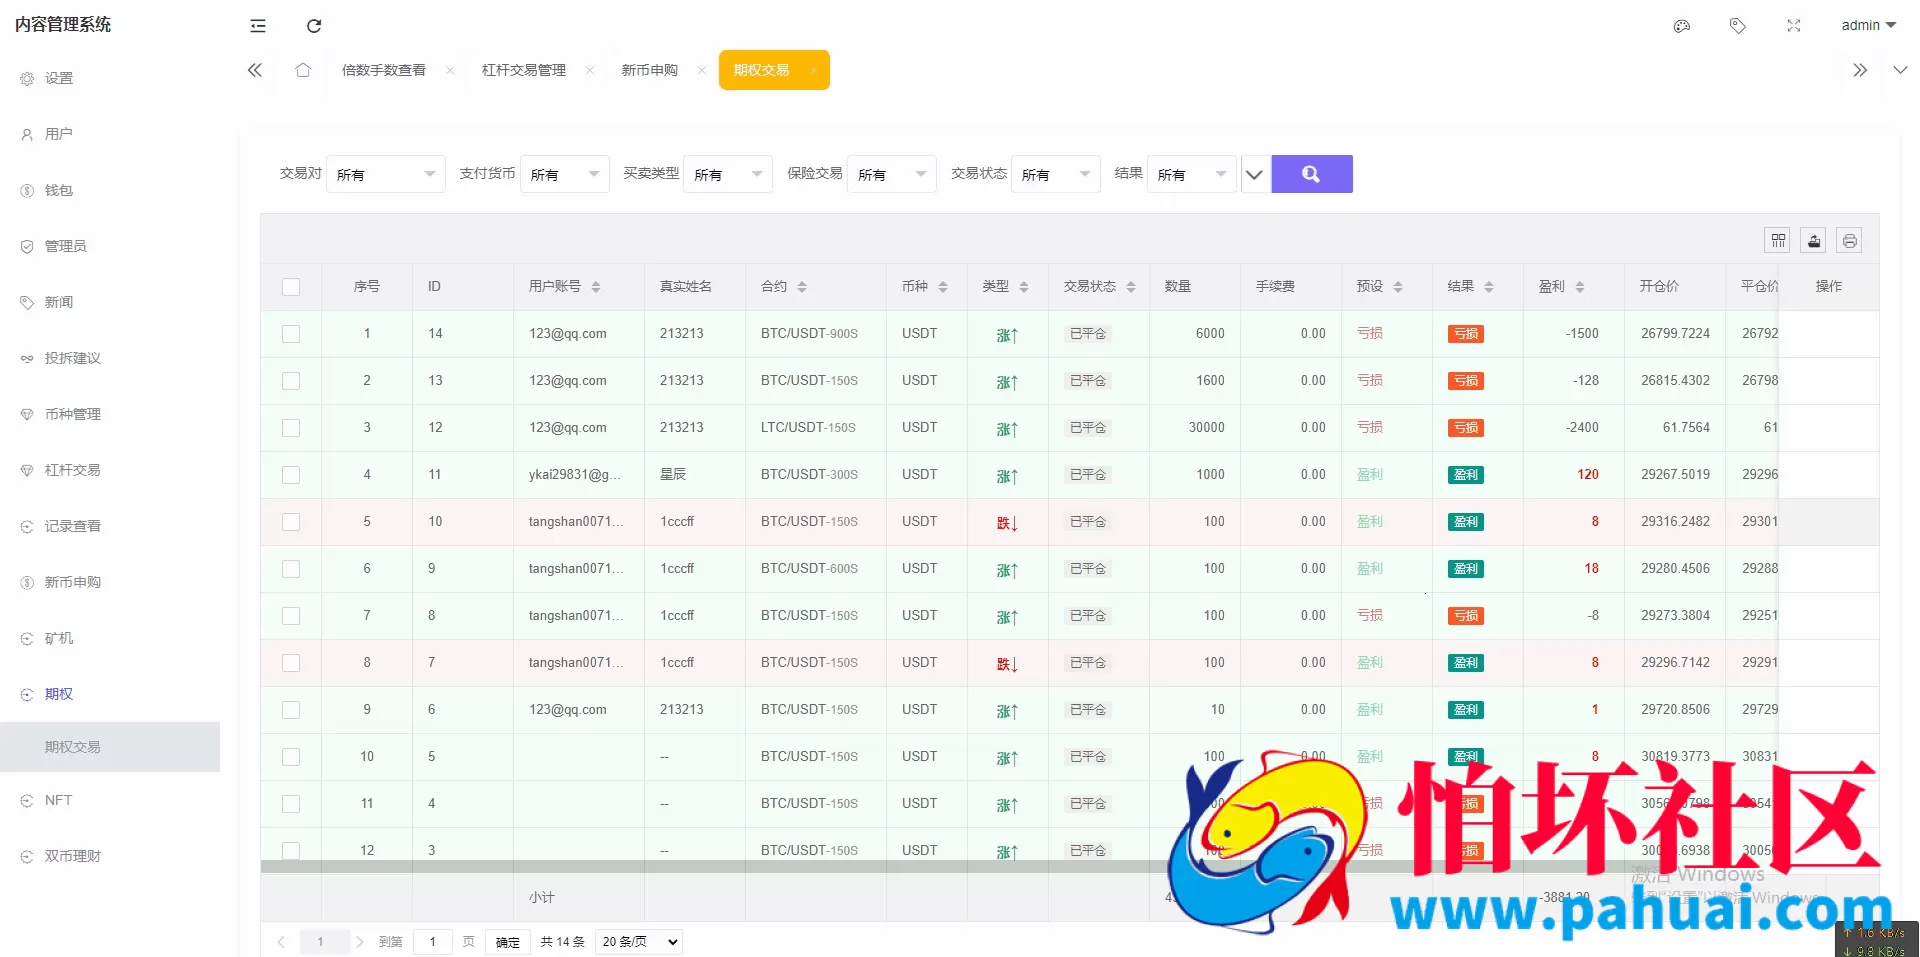Expand more filters with the chevron button
Image resolution: width=1920 pixels, height=957 pixels.
pos(1254,174)
